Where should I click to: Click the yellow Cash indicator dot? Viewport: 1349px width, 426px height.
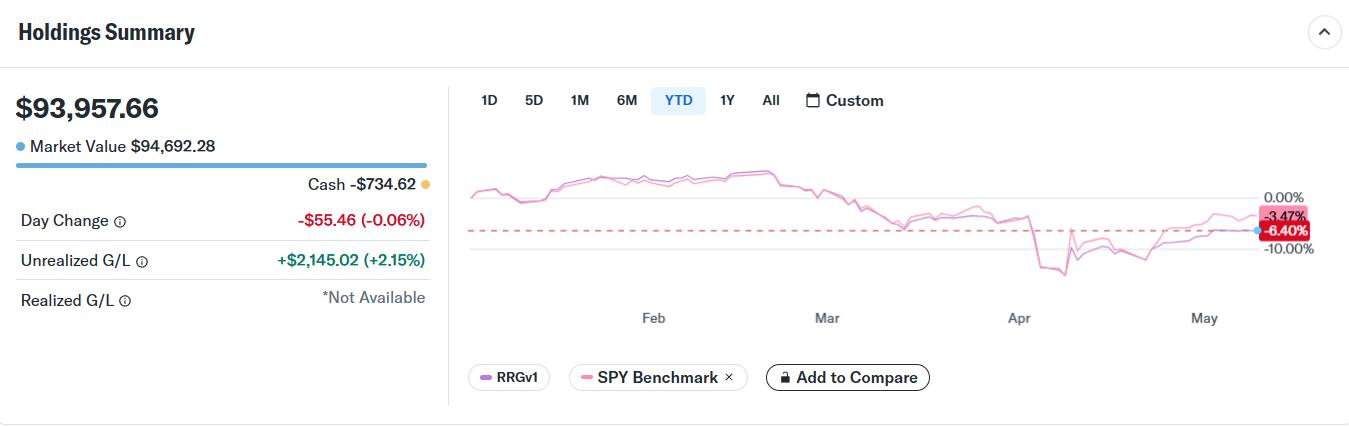tap(425, 184)
